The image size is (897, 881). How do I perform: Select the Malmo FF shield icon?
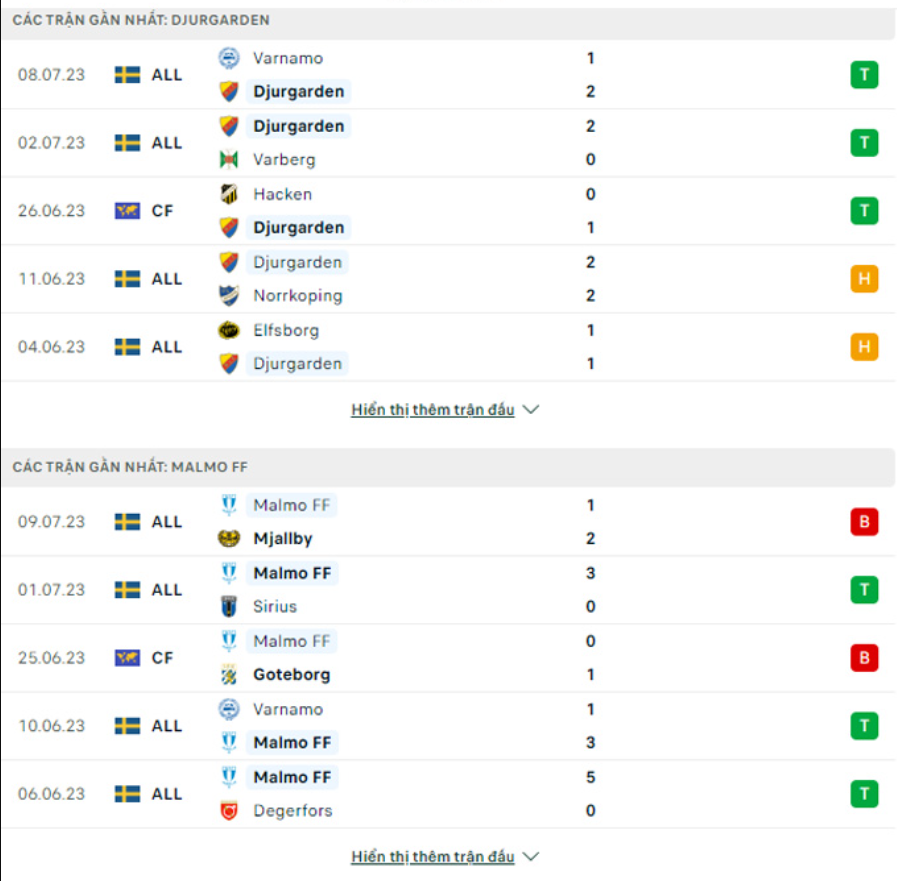[x=228, y=505]
